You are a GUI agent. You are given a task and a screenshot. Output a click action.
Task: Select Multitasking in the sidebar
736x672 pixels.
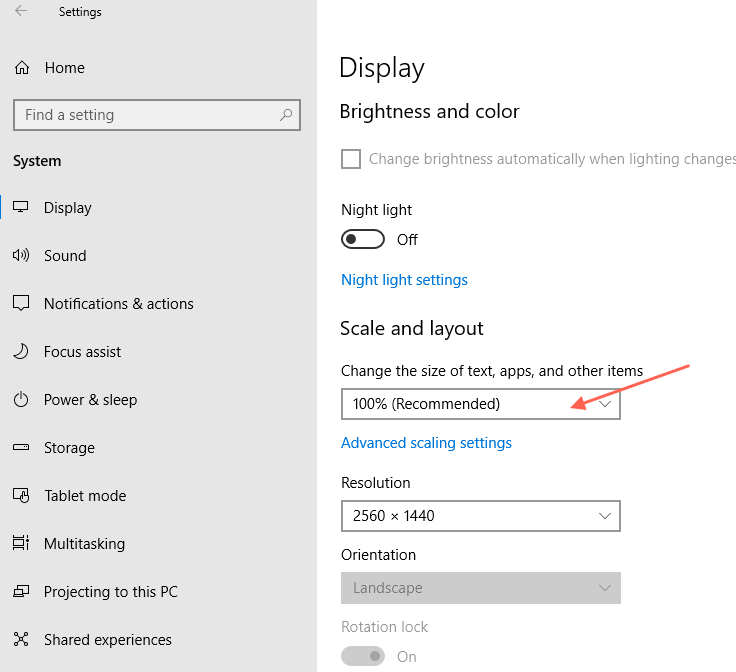coord(84,544)
